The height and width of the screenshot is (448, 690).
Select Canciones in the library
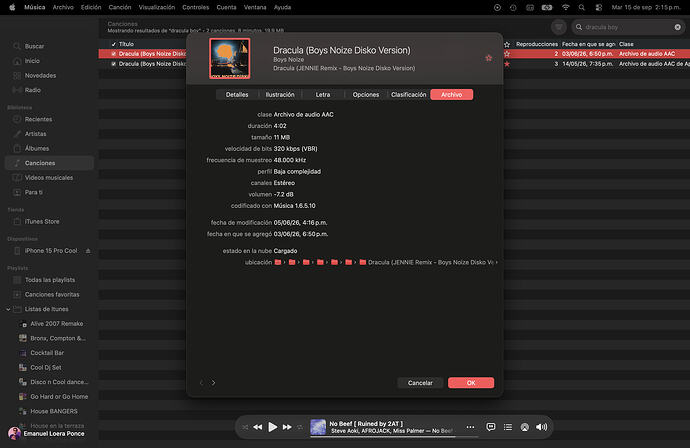click(x=49, y=163)
